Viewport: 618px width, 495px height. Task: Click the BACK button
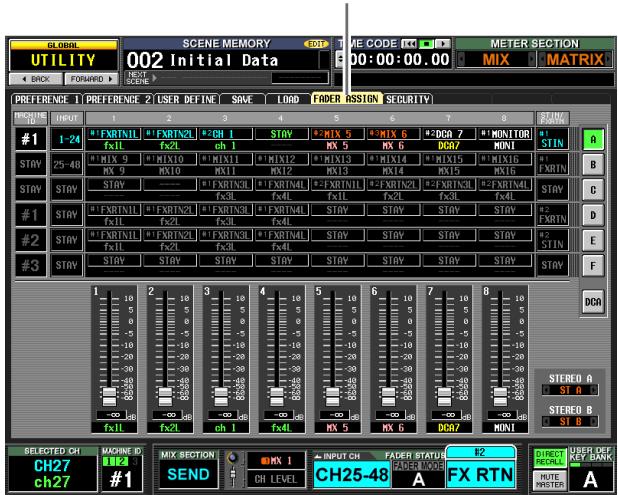35,79
